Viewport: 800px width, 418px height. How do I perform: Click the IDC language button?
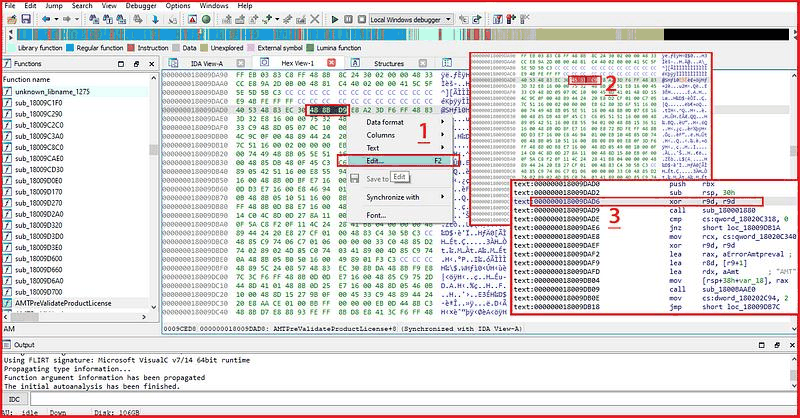pyautogui.click(x=15, y=399)
